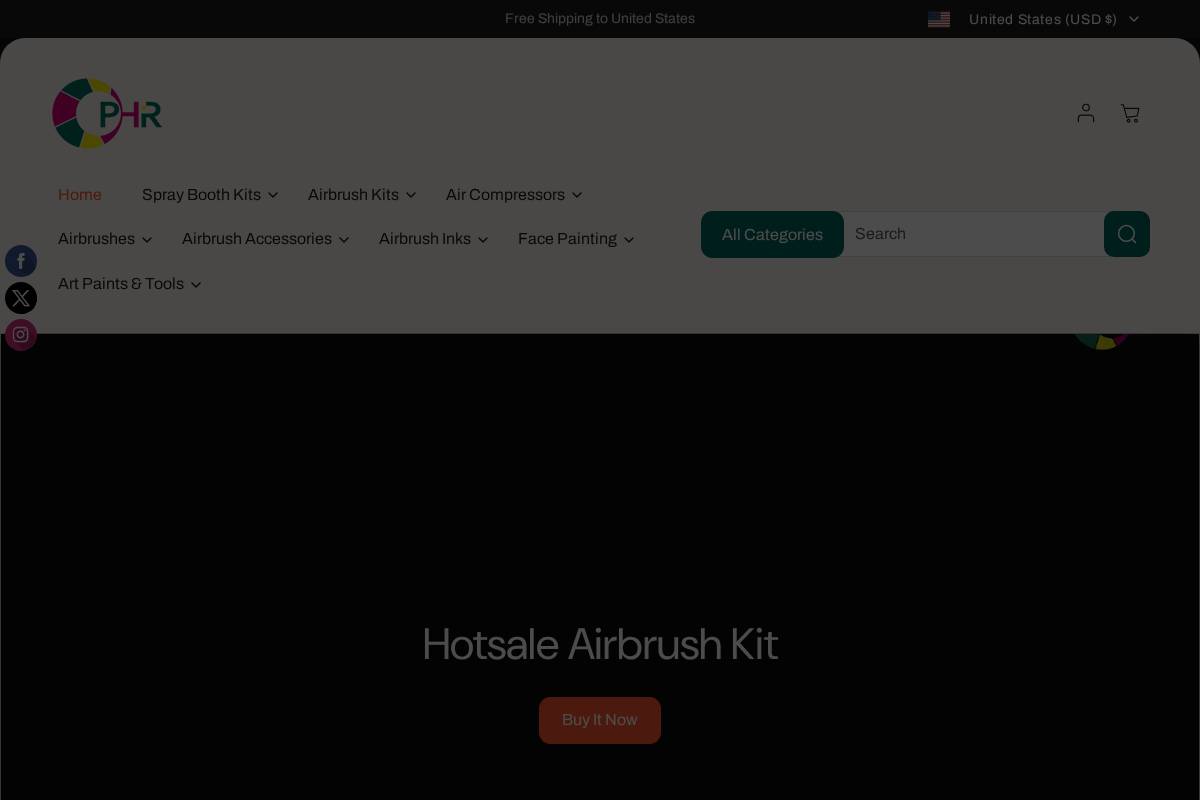Viewport: 1200px width, 800px height.
Task: Click the All Categories button
Action: pyautogui.click(x=772, y=234)
